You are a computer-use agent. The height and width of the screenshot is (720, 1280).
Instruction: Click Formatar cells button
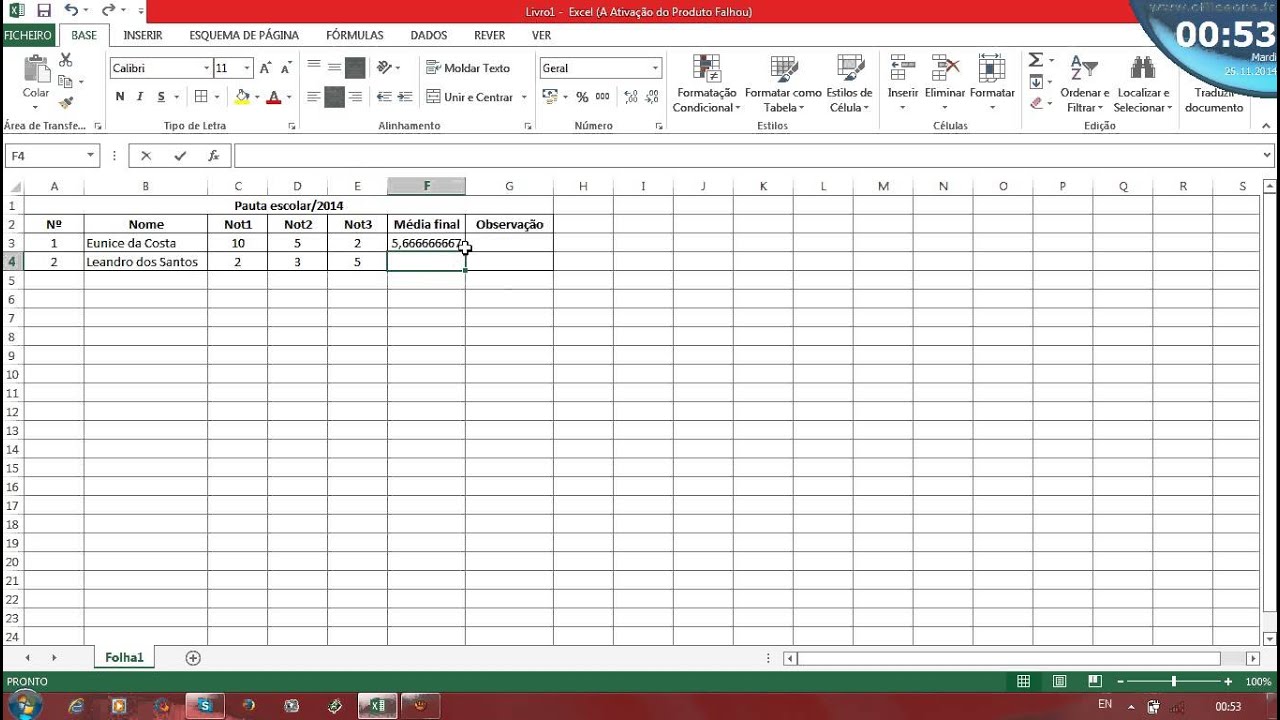click(x=992, y=84)
